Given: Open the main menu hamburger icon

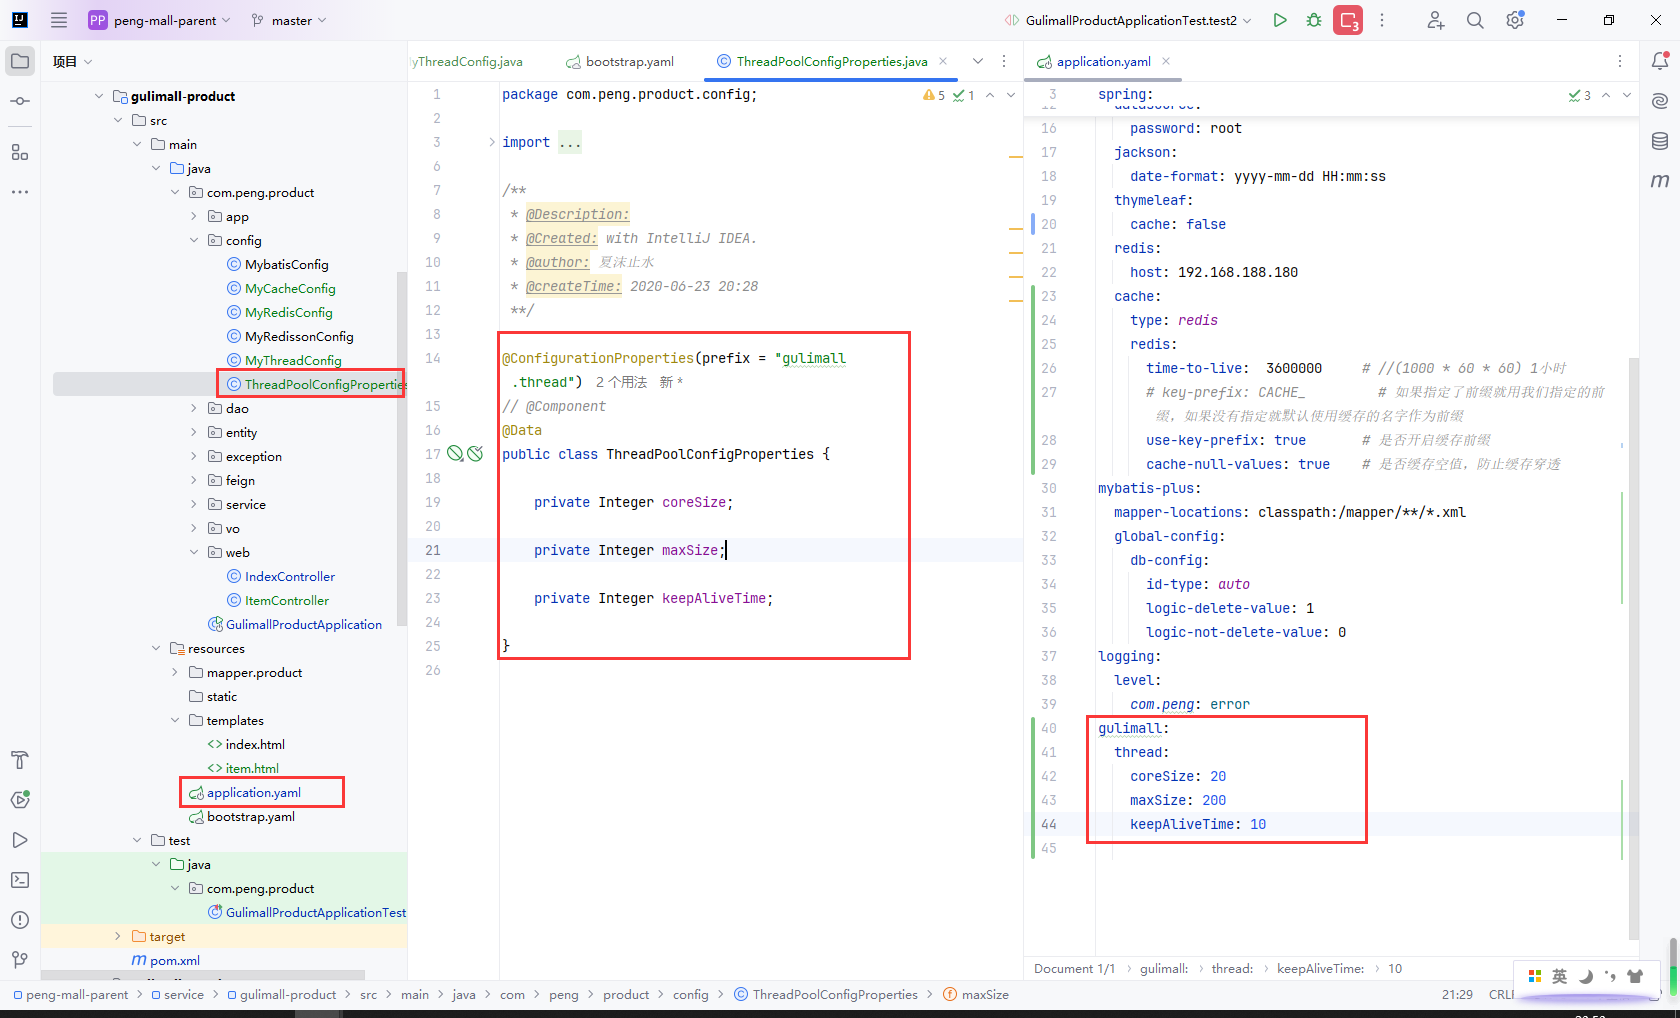Looking at the screenshot, I should pos(59,20).
